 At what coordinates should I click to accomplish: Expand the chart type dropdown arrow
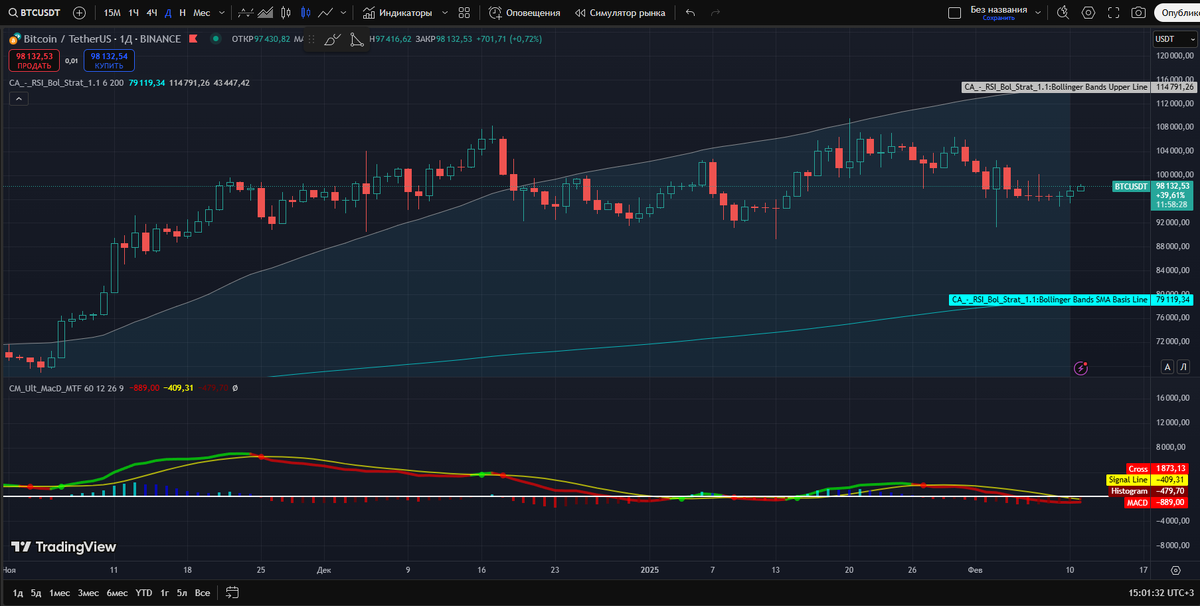click(x=342, y=13)
